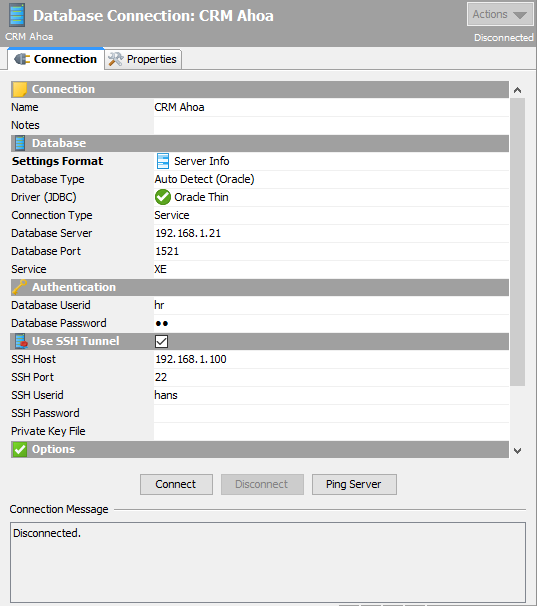
Task: Click the green checkmark beside Oracle Thin
Action: (x=163, y=197)
